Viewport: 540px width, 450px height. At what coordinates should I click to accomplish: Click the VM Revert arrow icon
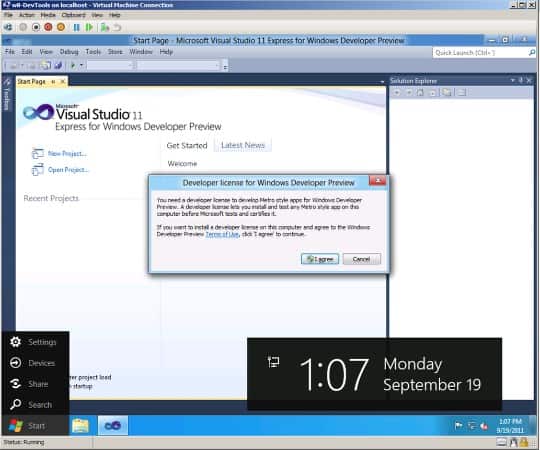tap(117, 27)
